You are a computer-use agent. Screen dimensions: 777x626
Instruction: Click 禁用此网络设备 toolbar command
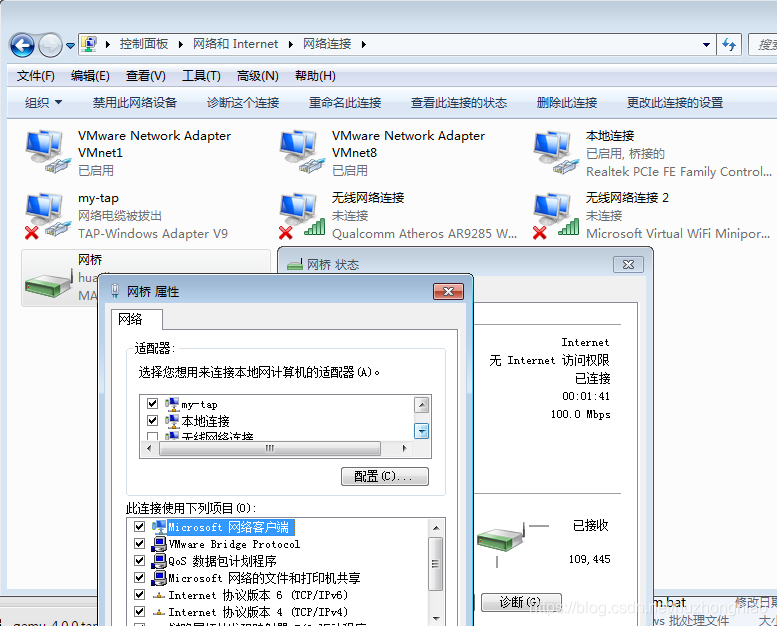pos(135,103)
